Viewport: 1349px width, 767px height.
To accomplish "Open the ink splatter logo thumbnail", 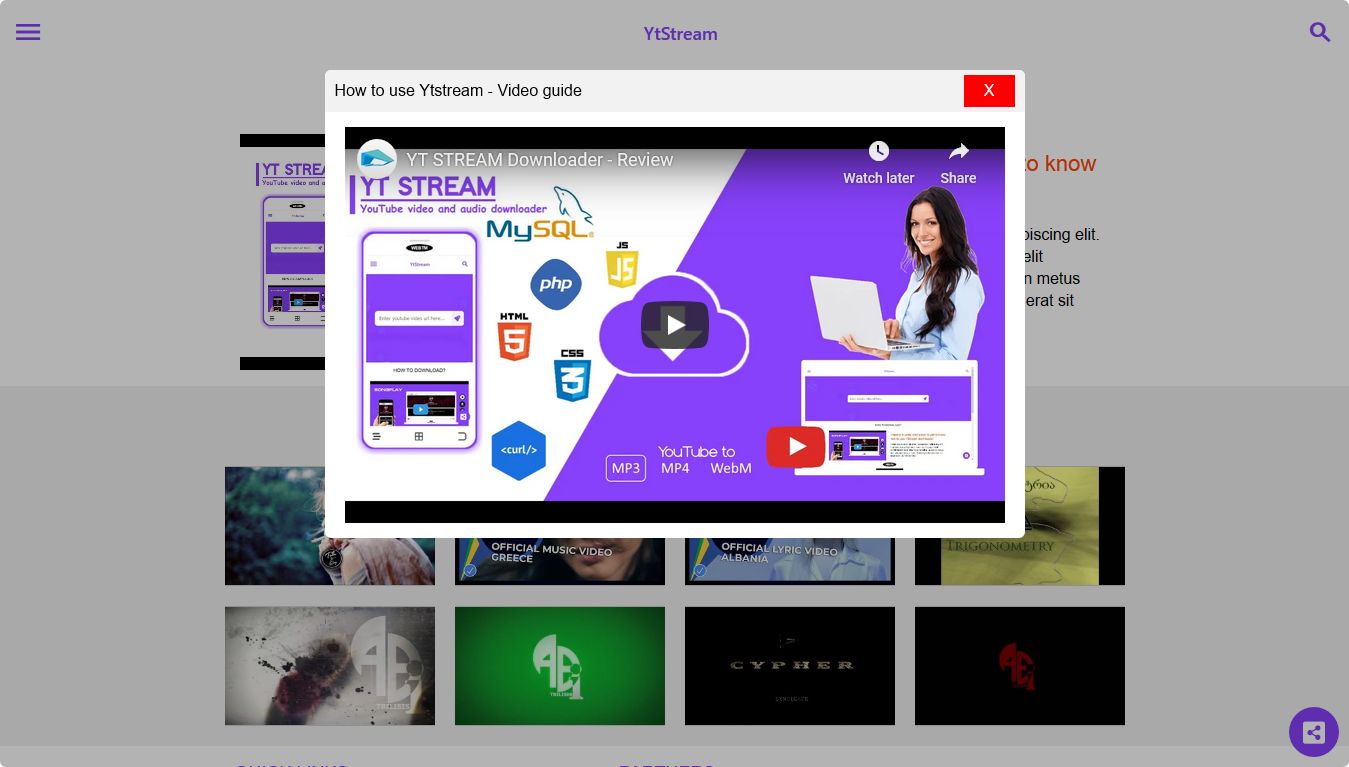I will tap(330, 666).
